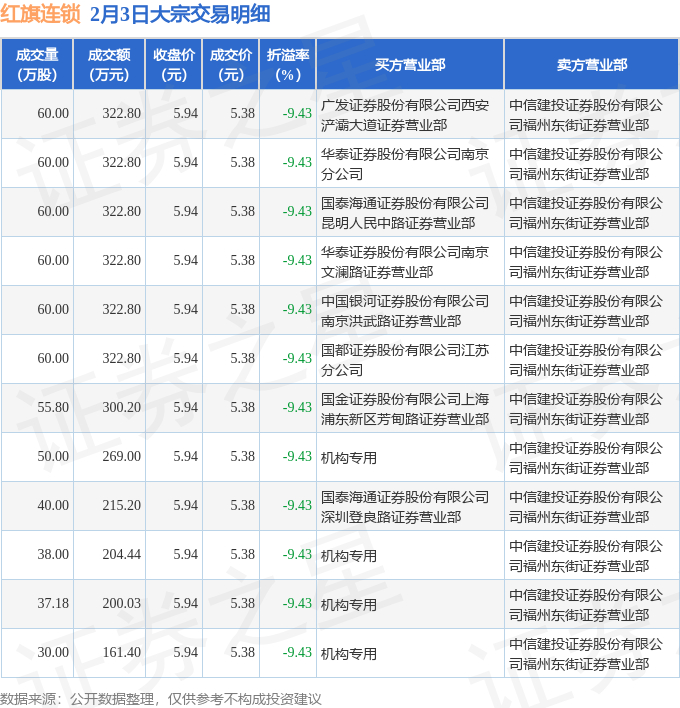Viewport: 680px width, 708px height.
Task: Select the 成交量(万股) column header
Action: [x=37, y=65]
